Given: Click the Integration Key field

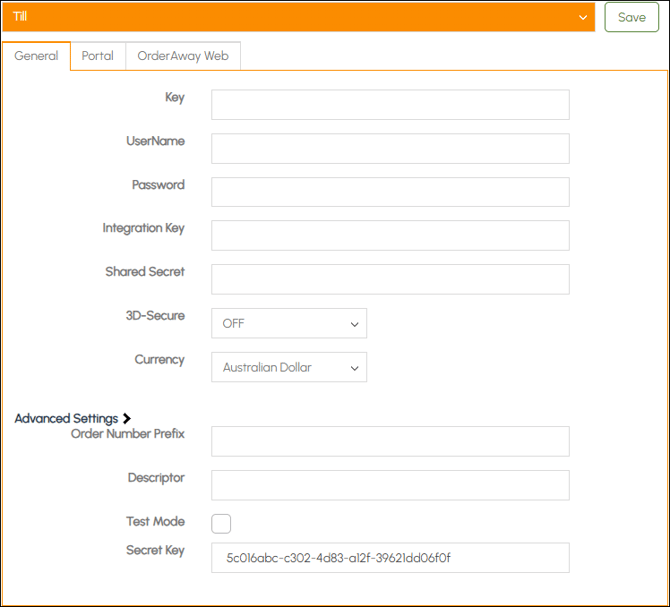Looking at the screenshot, I should point(390,235).
